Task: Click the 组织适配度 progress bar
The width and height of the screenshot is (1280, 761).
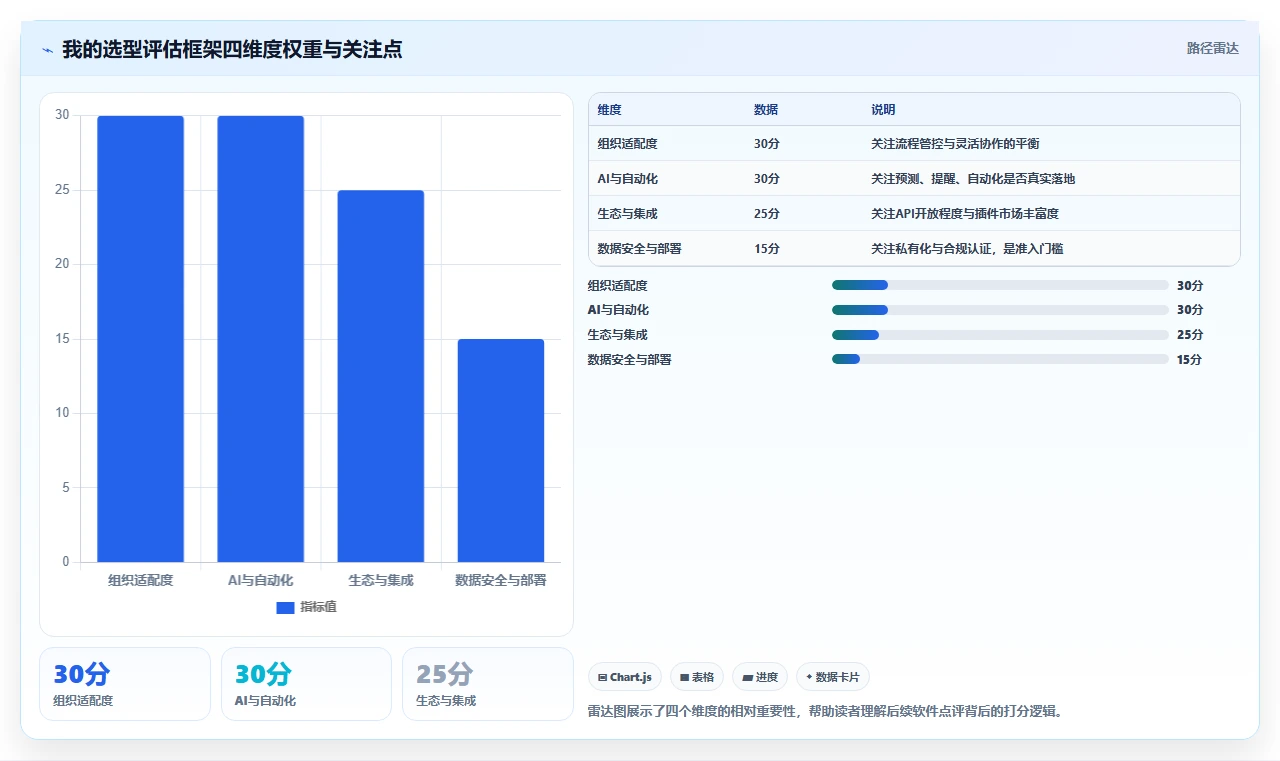Action: click(x=1000, y=285)
